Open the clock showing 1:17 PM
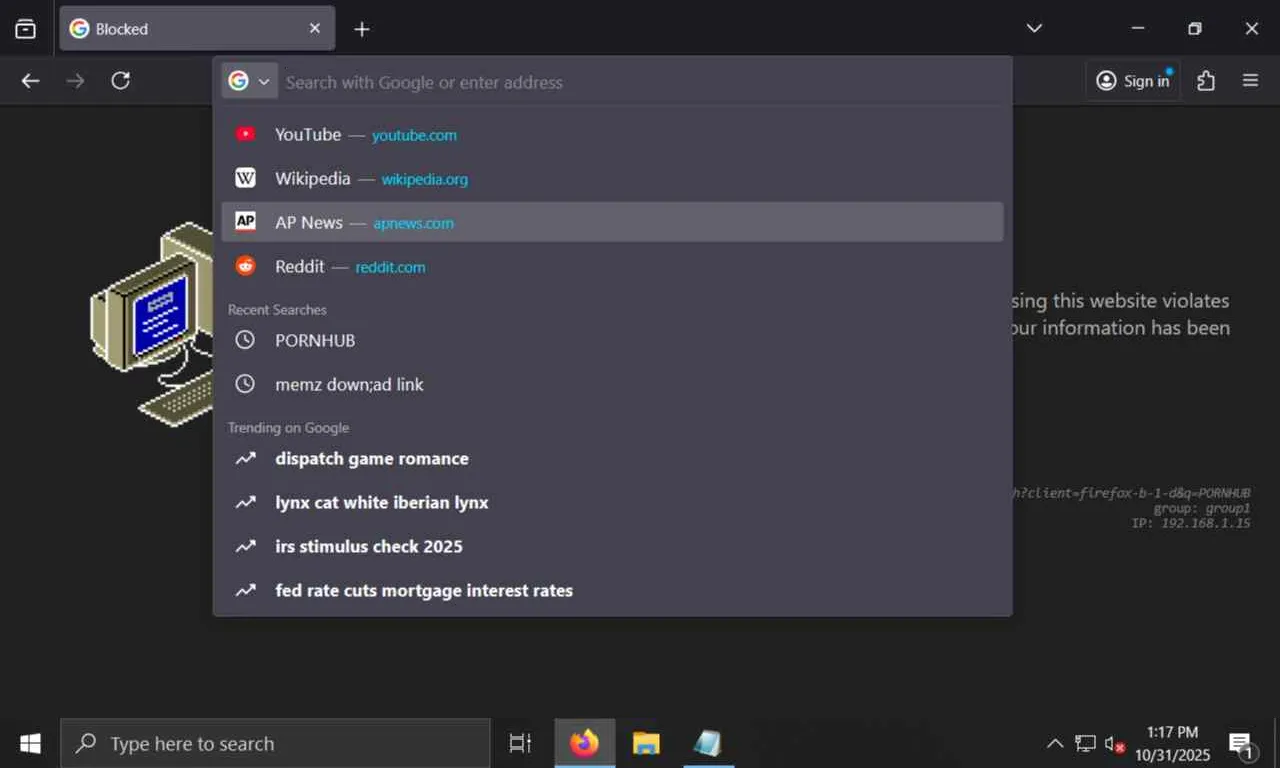Screen dimensions: 1280x768 pyautogui.click(x=1172, y=743)
